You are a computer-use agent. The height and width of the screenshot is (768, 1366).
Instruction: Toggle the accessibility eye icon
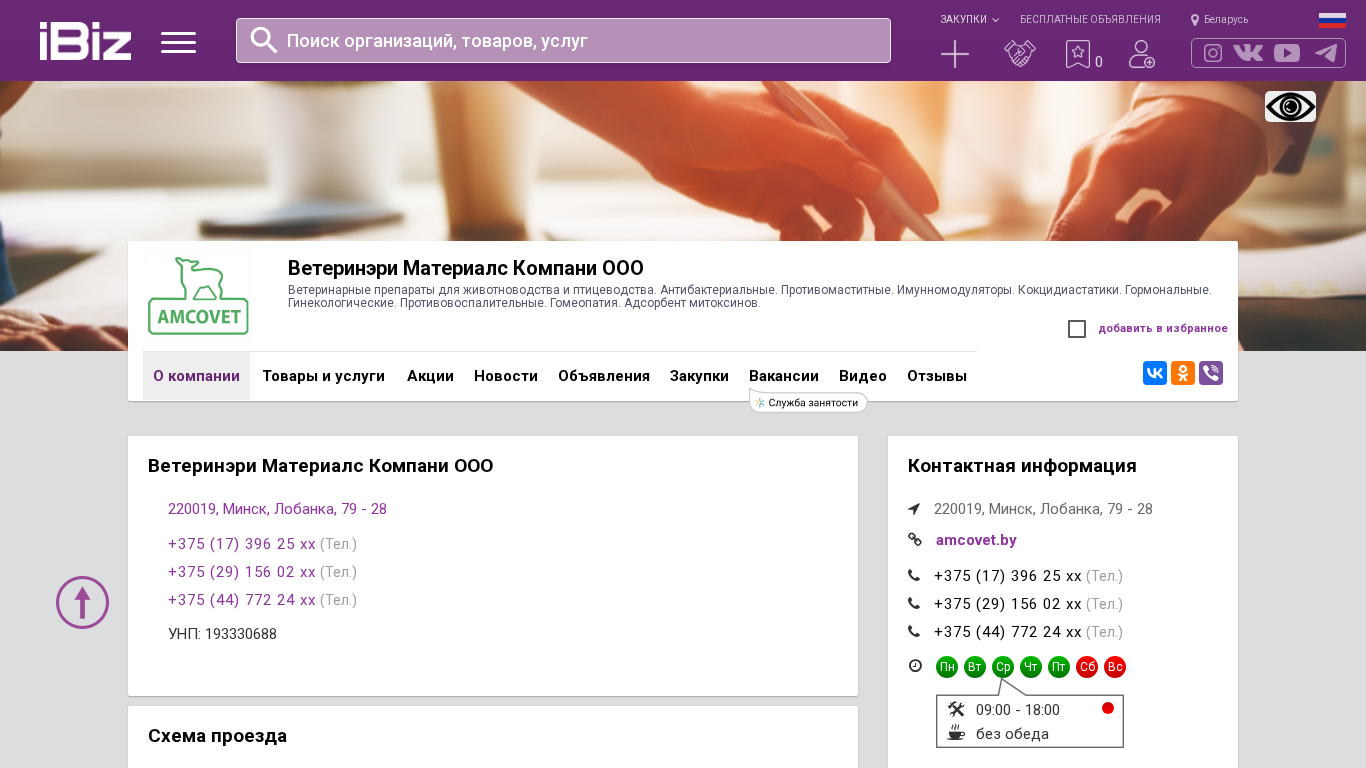1290,107
